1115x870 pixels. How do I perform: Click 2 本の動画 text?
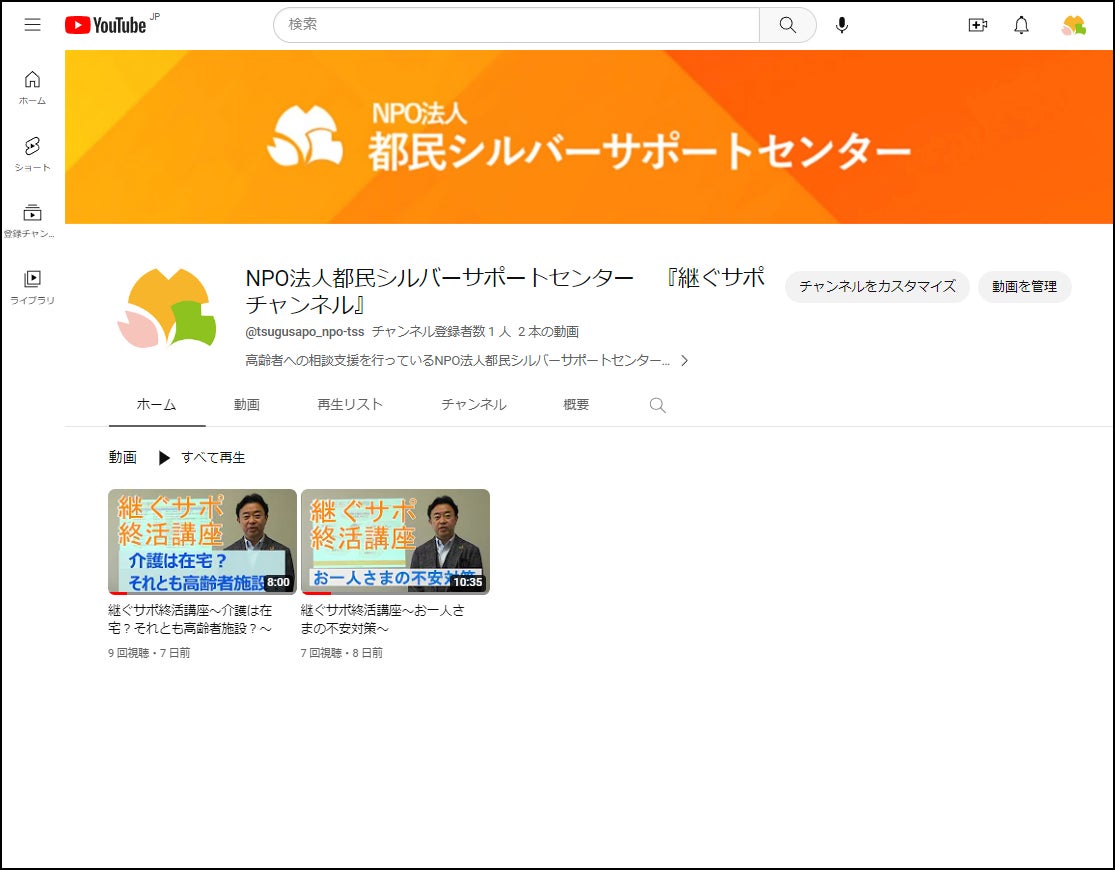coord(548,331)
